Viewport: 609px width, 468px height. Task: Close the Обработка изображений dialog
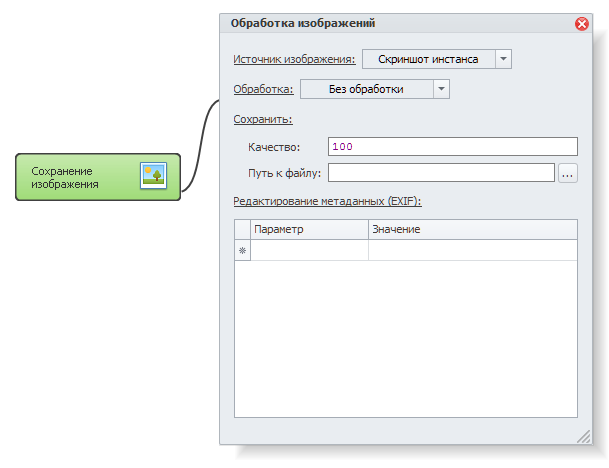[581, 24]
